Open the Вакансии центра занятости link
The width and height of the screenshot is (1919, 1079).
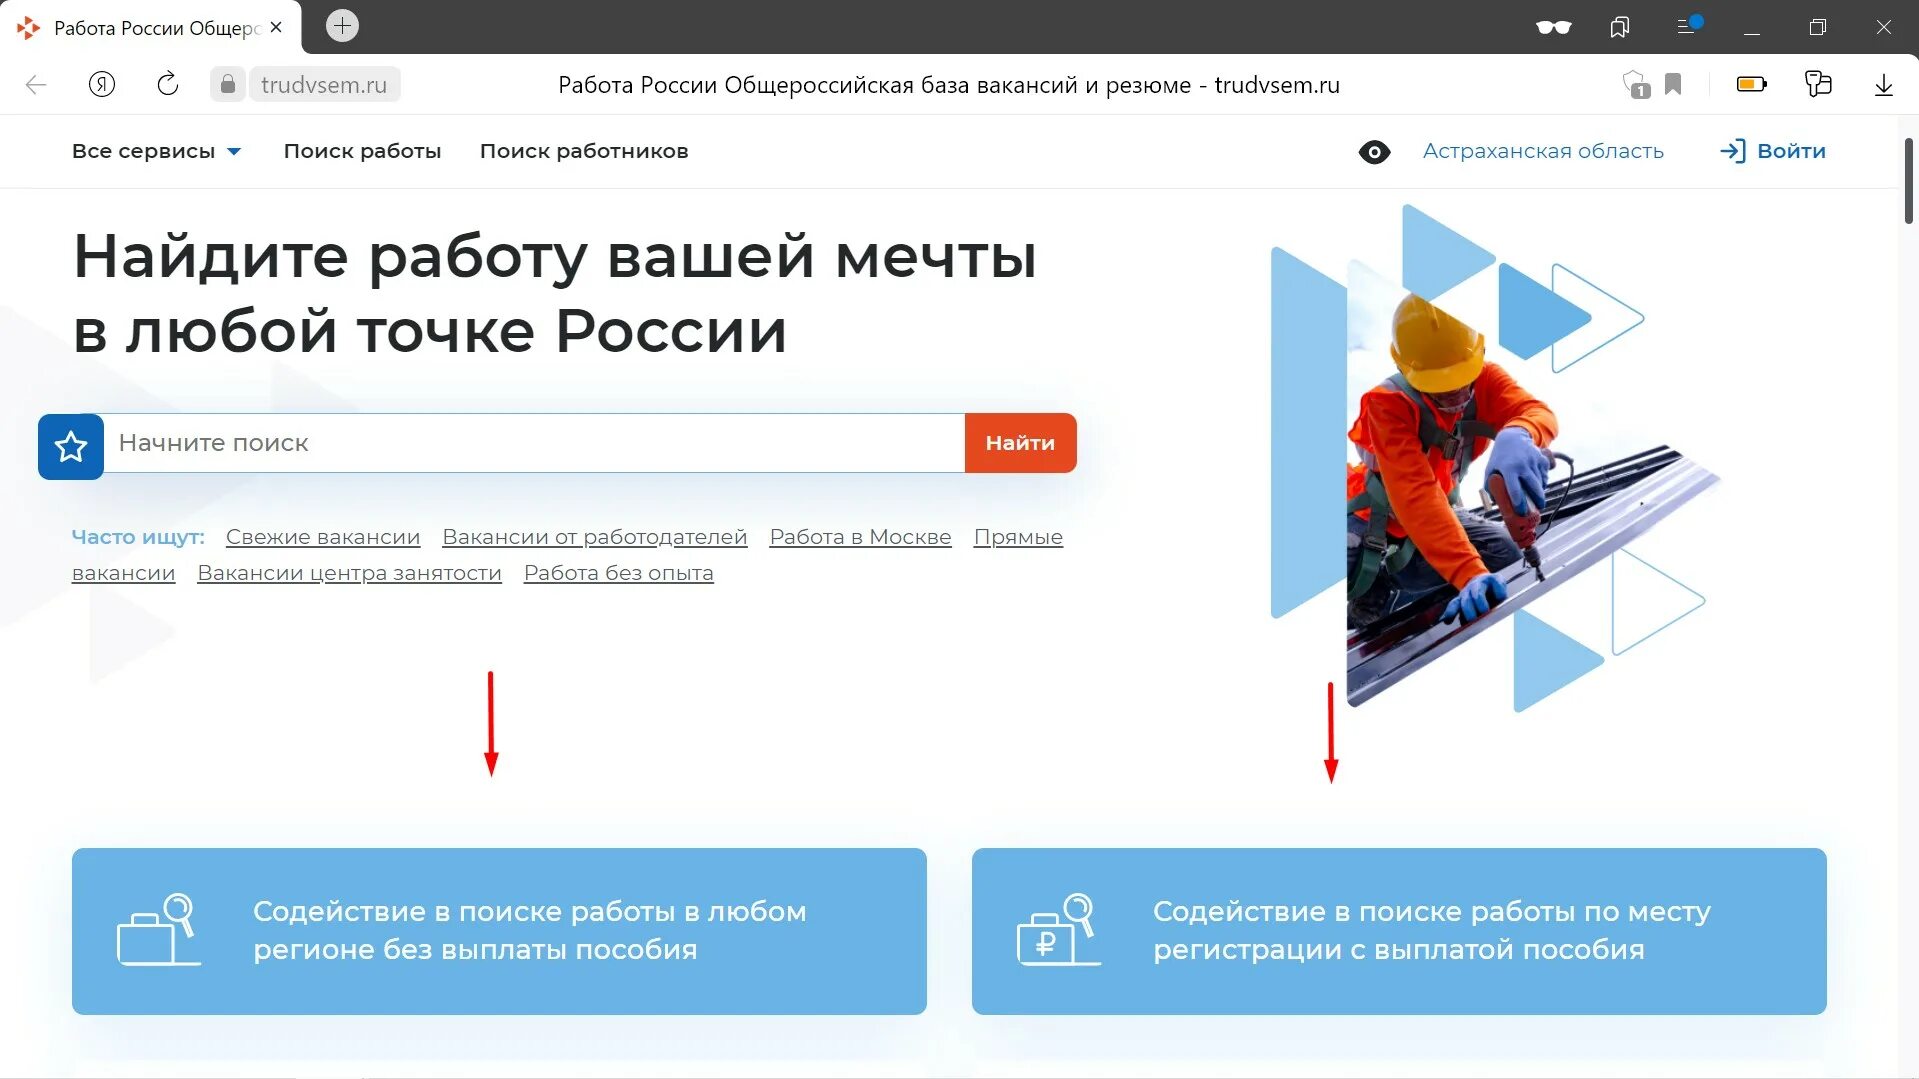pos(350,573)
